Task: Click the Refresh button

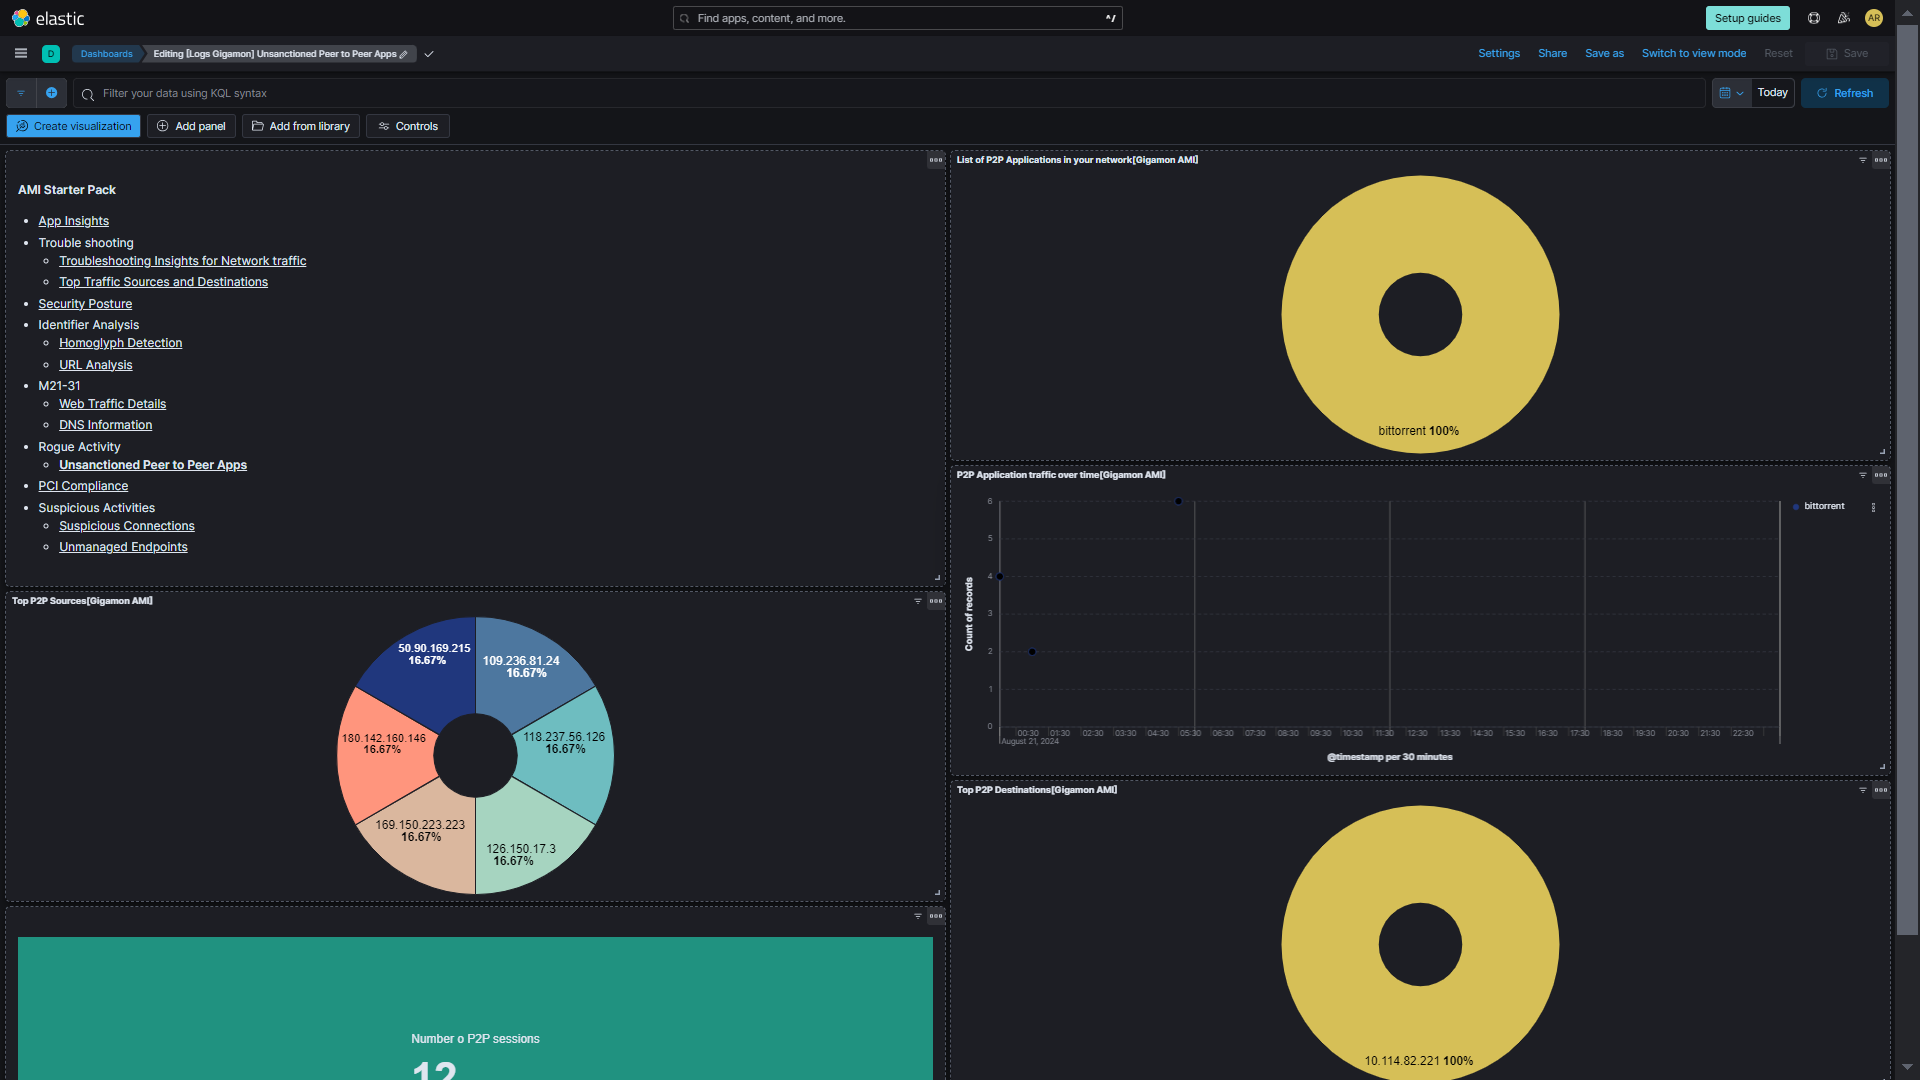Action: 1844,93
